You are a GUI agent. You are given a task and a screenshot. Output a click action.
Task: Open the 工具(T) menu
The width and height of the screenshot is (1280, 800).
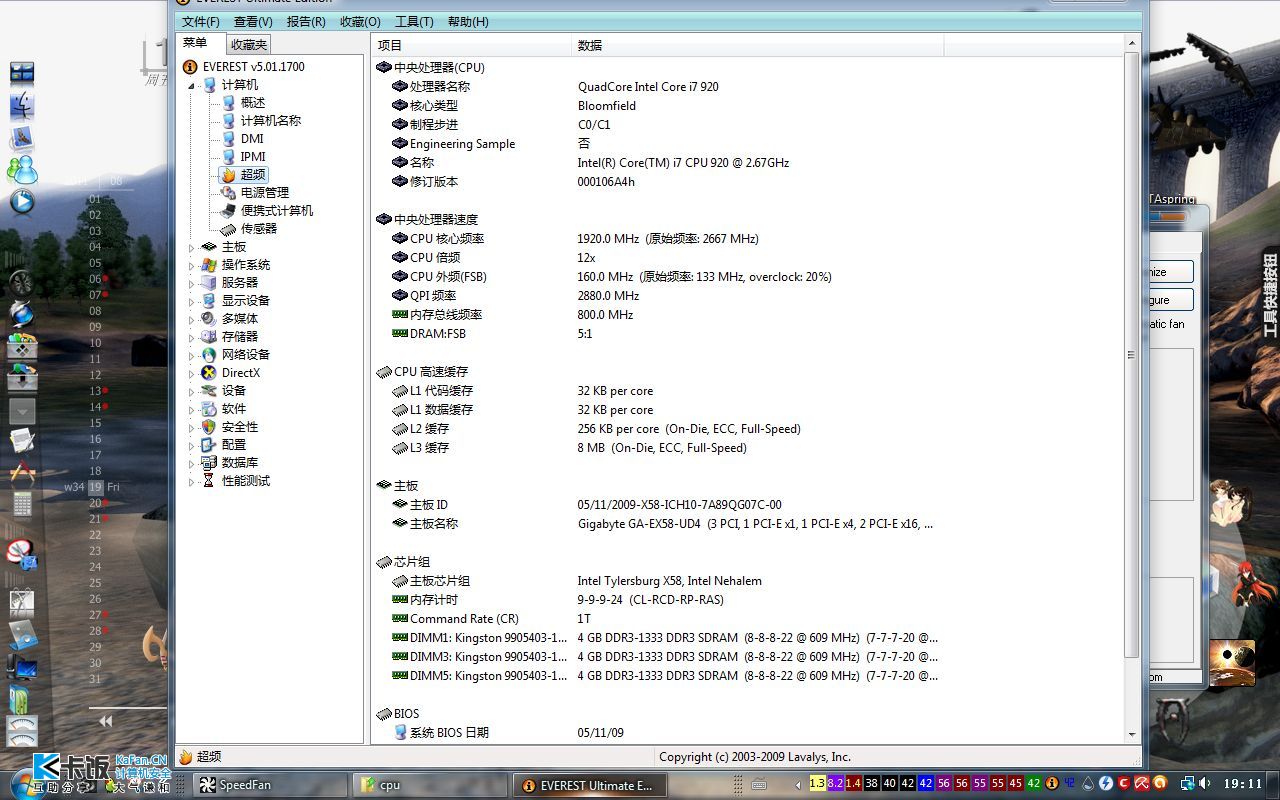point(414,21)
